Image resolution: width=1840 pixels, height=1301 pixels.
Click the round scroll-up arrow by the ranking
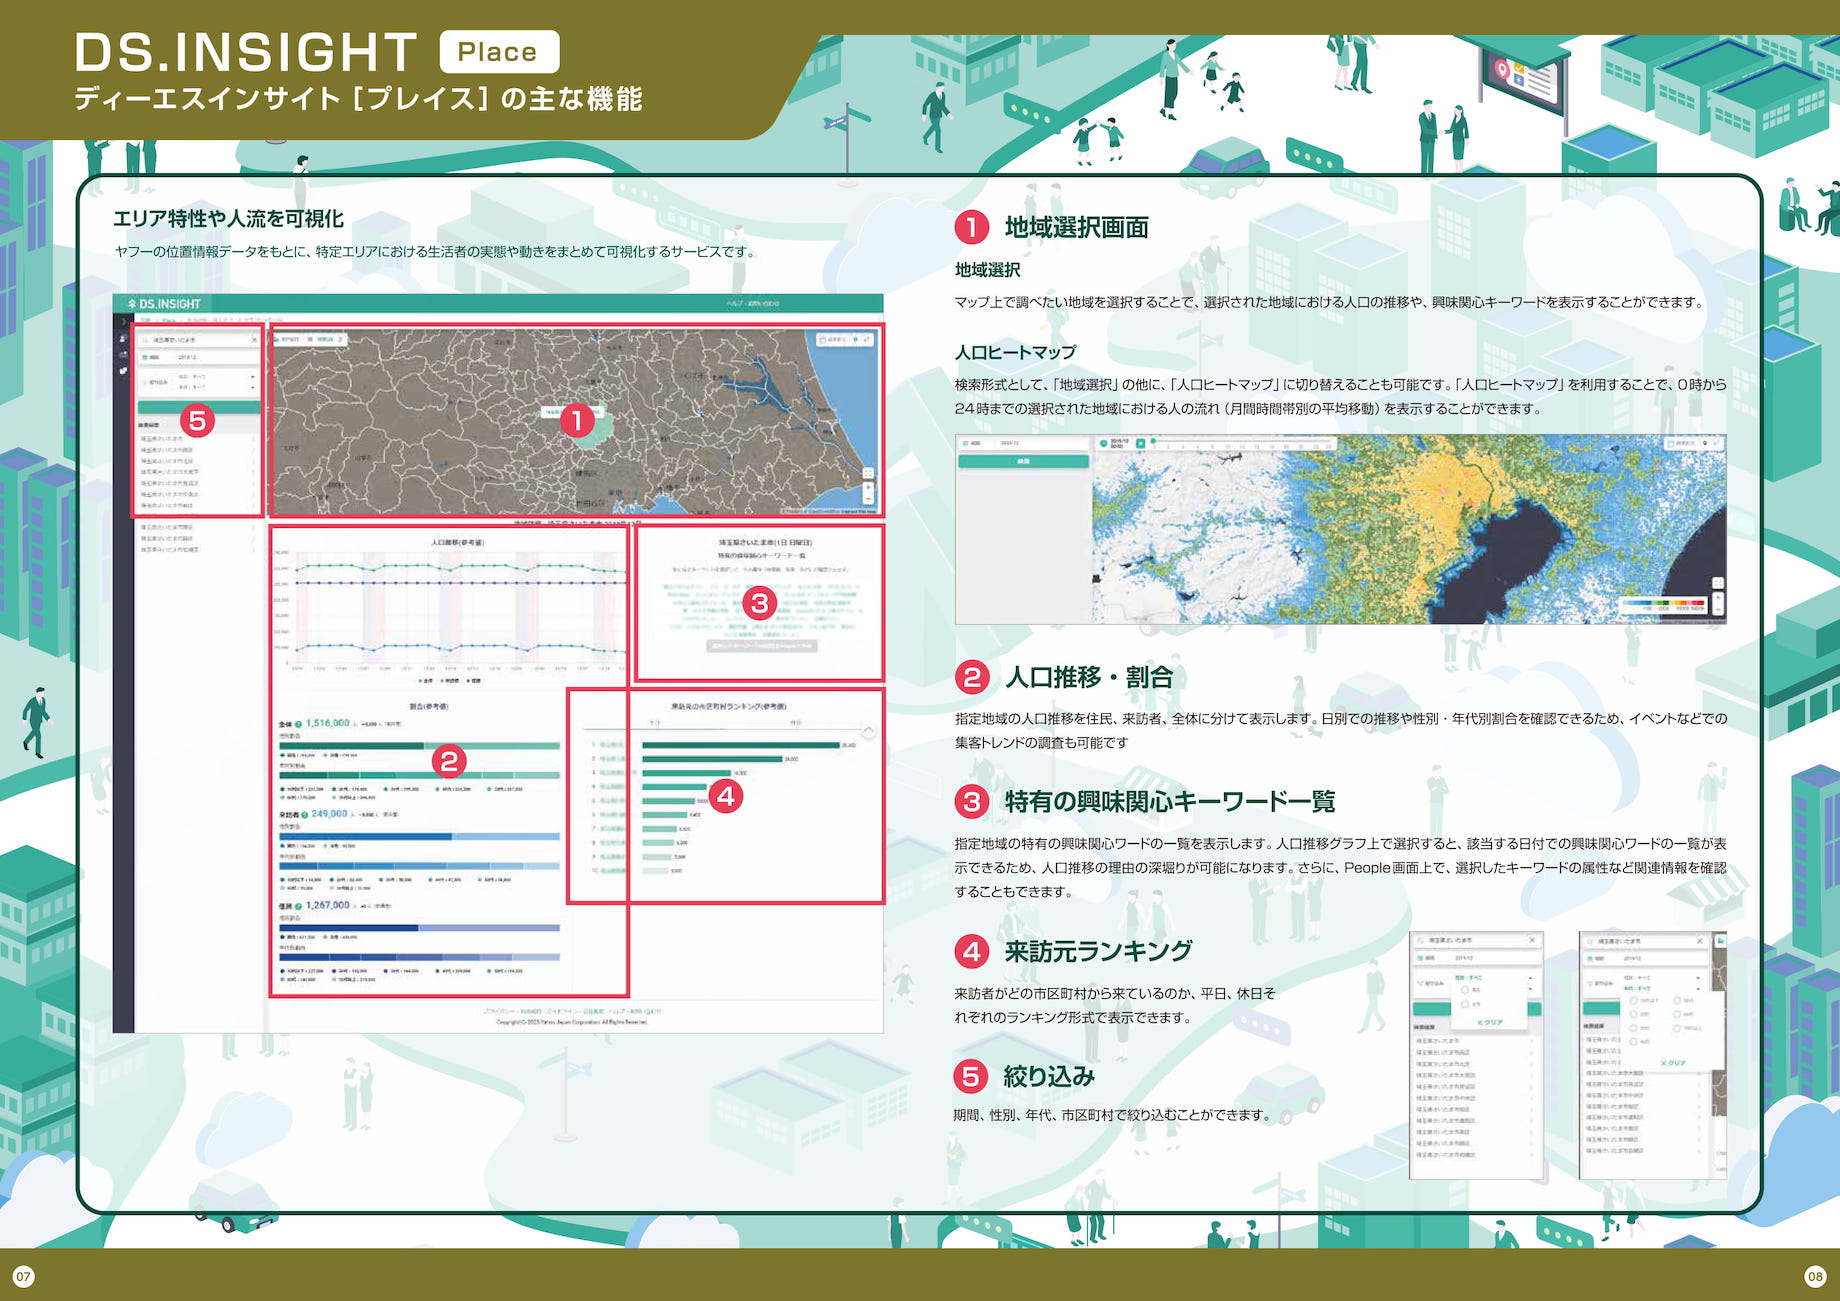(869, 732)
